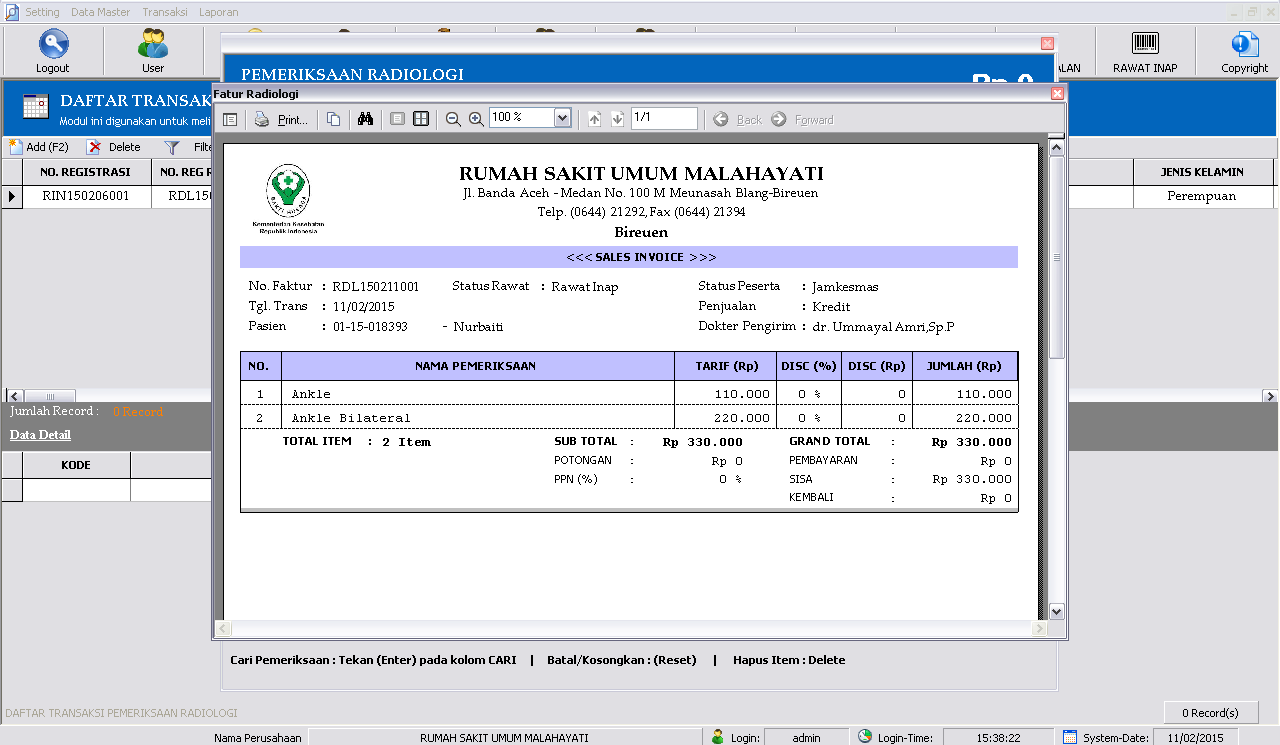Go to previous page arrow
The height and width of the screenshot is (745, 1280).
coord(594,119)
